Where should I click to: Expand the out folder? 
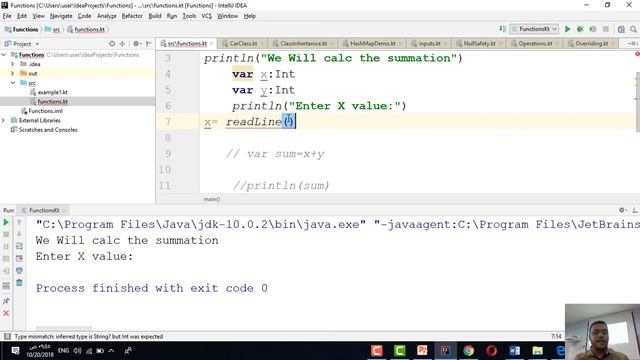click(x=13, y=73)
